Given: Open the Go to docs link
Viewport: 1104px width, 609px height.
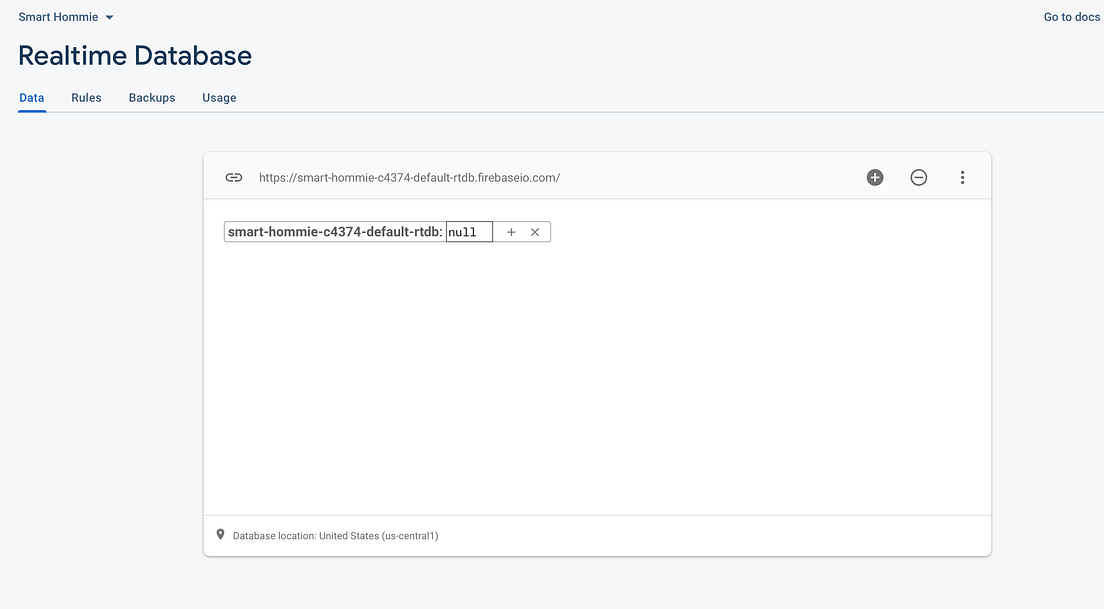Looking at the screenshot, I should (x=1071, y=16).
